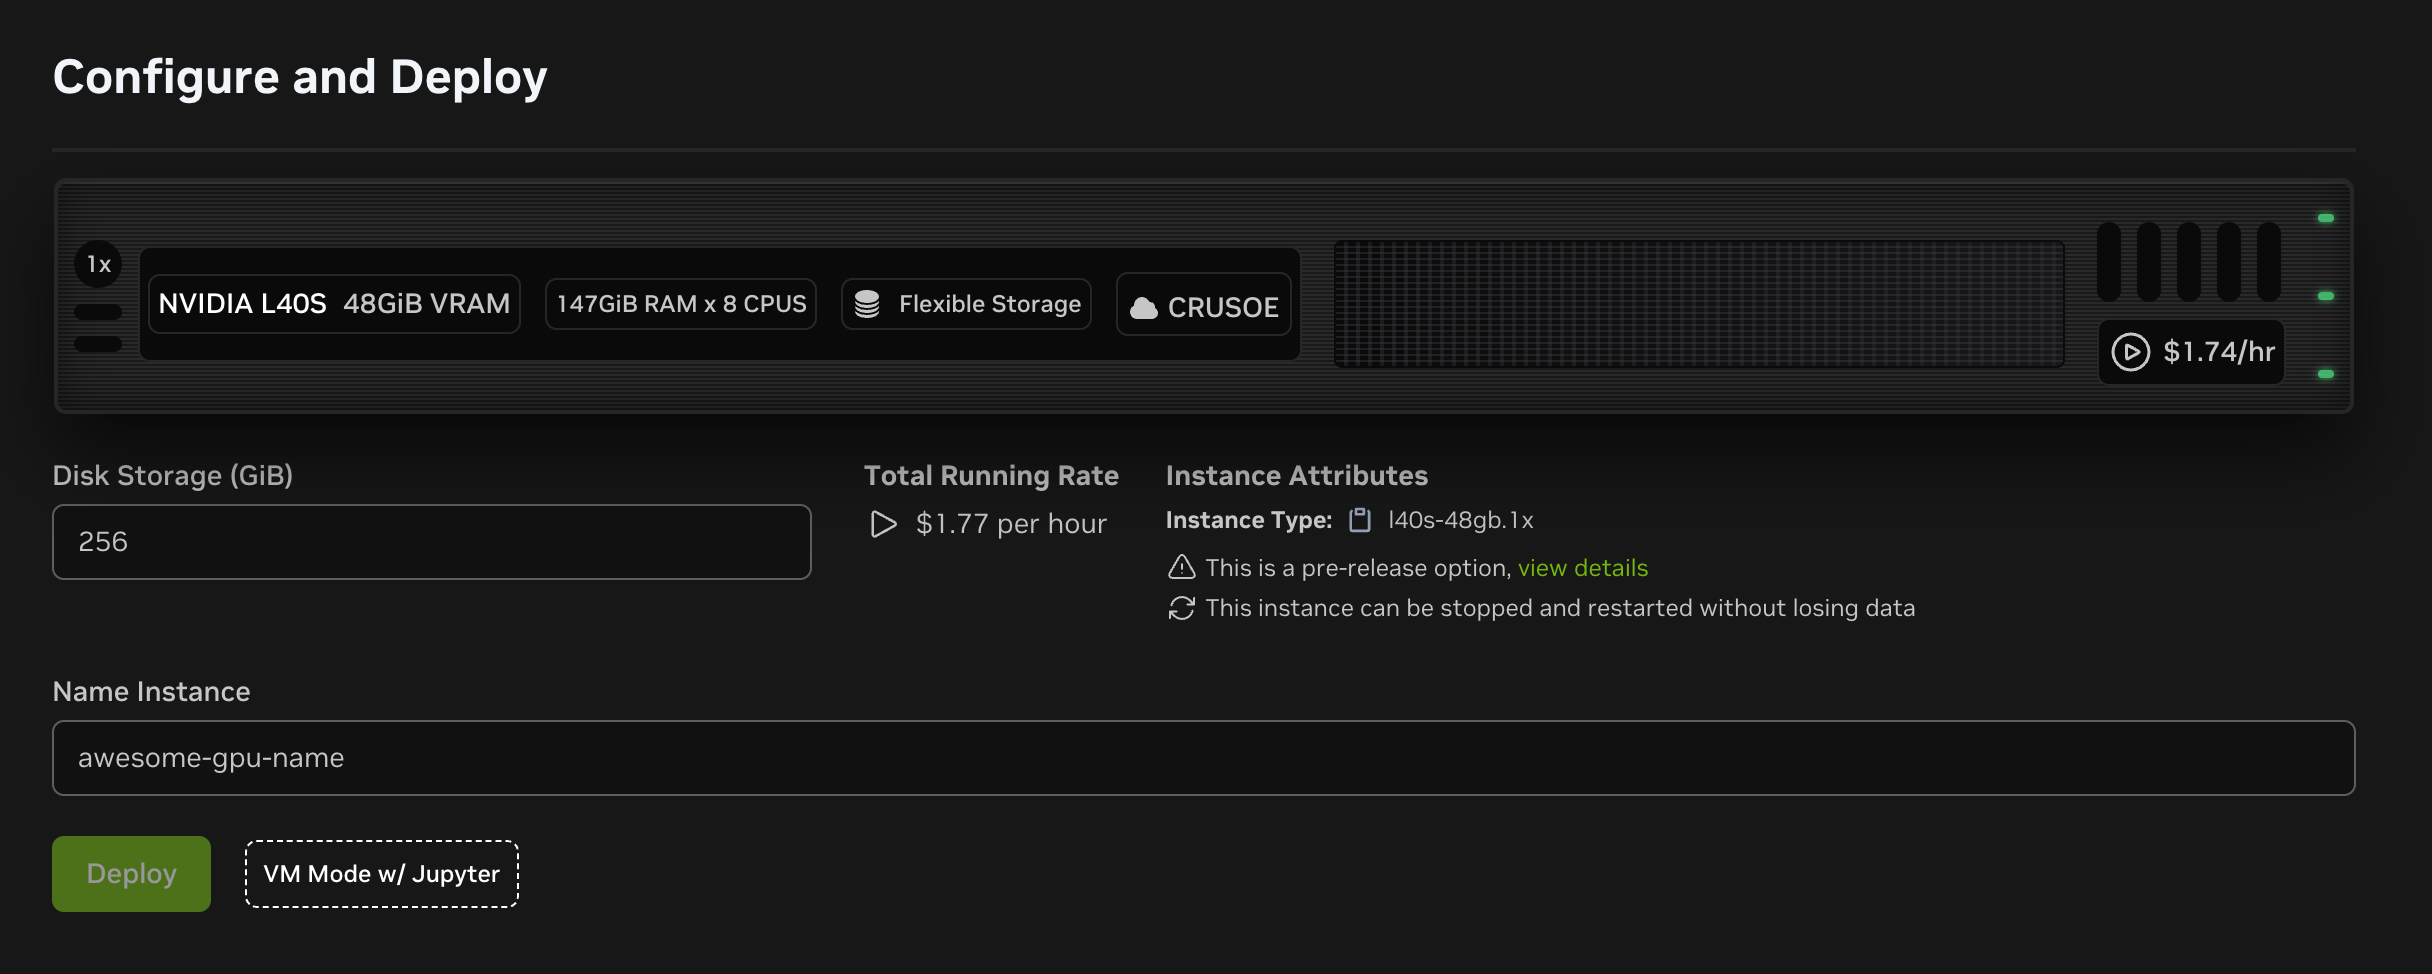Click the $1.77 per hour rate text
This screenshot has height=974, width=2432.
[x=1011, y=524]
